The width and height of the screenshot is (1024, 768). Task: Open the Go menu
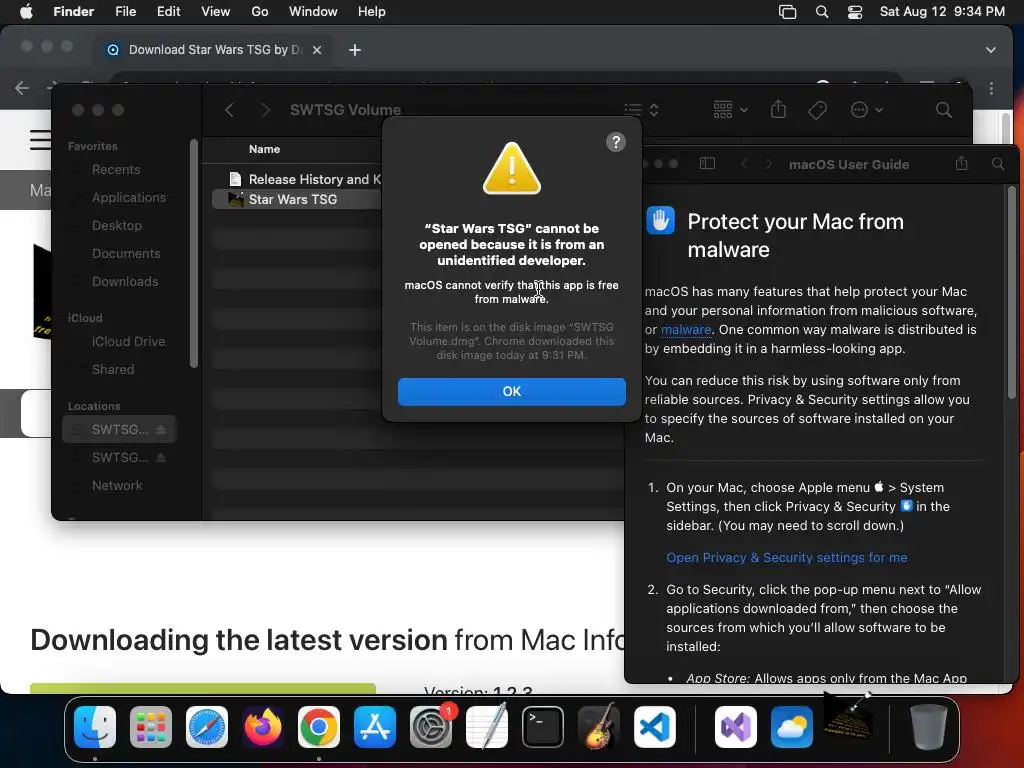click(260, 11)
